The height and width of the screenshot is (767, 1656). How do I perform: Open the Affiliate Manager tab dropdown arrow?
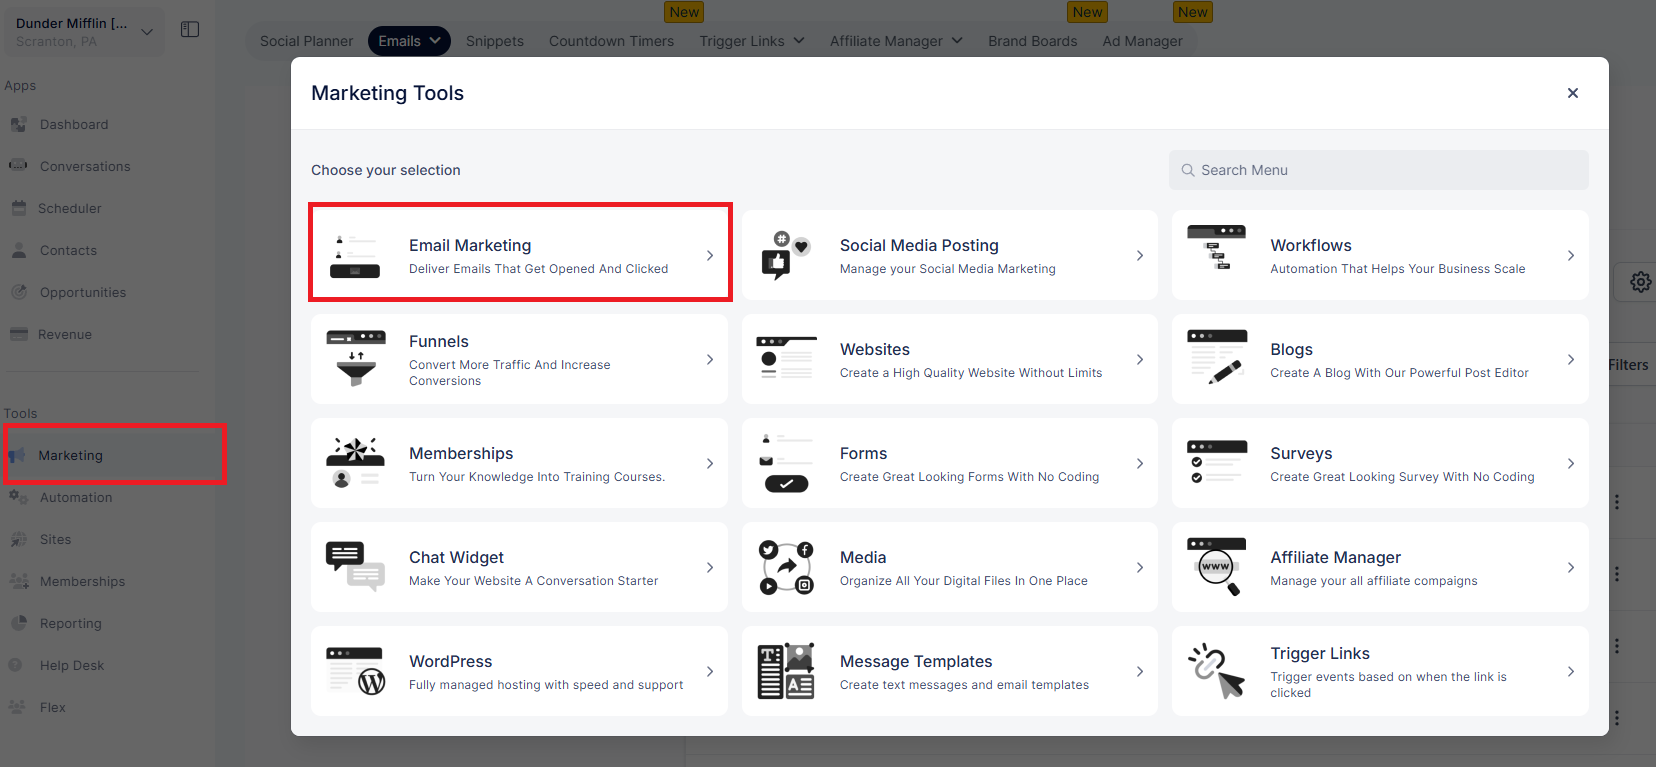[957, 41]
